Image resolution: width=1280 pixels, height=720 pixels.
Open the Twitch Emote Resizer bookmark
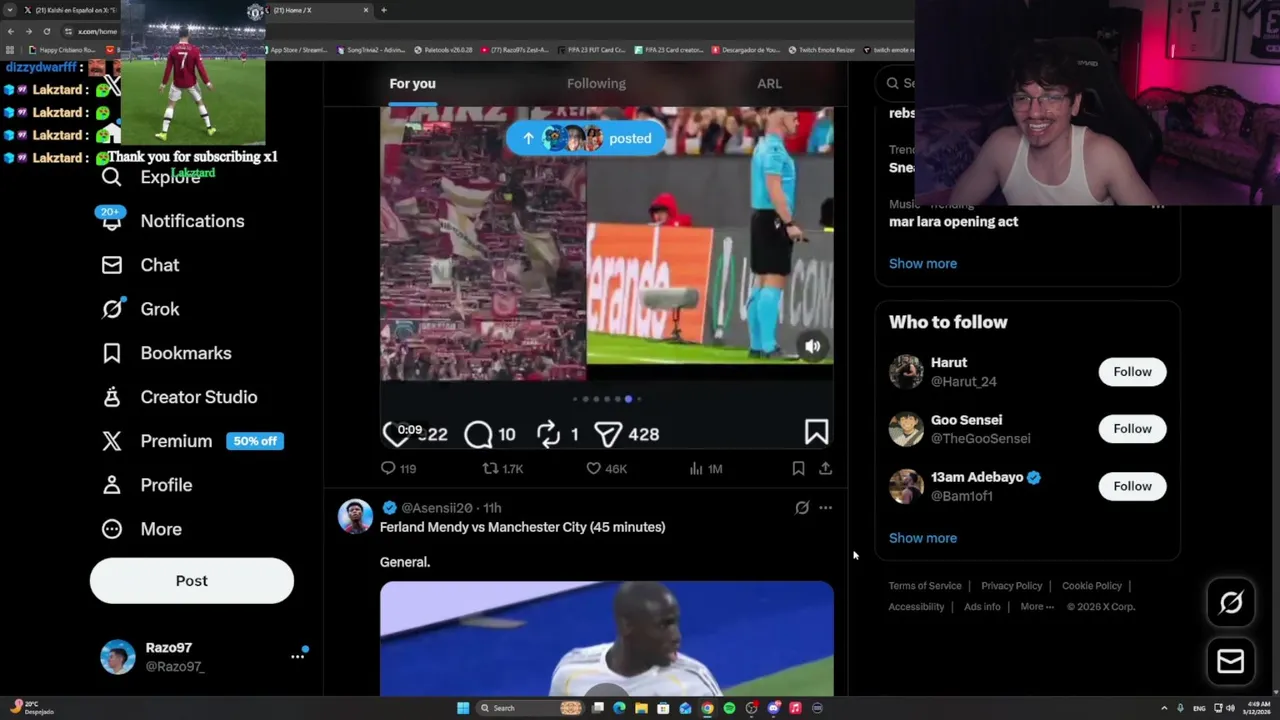[x=822, y=50]
